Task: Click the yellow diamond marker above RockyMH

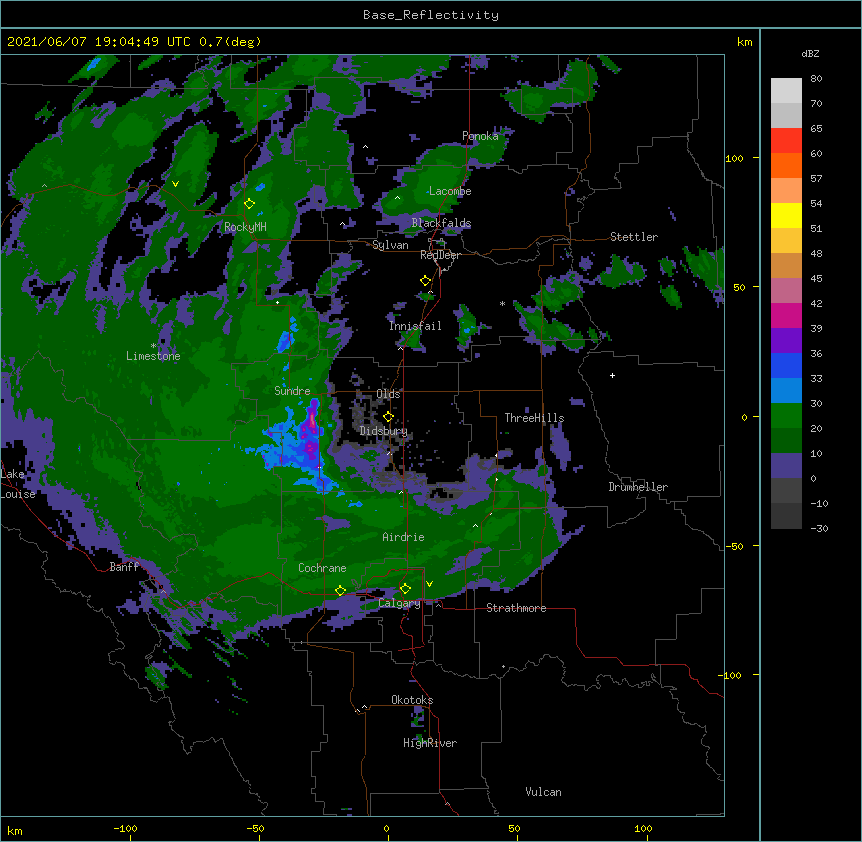Action: (x=249, y=204)
